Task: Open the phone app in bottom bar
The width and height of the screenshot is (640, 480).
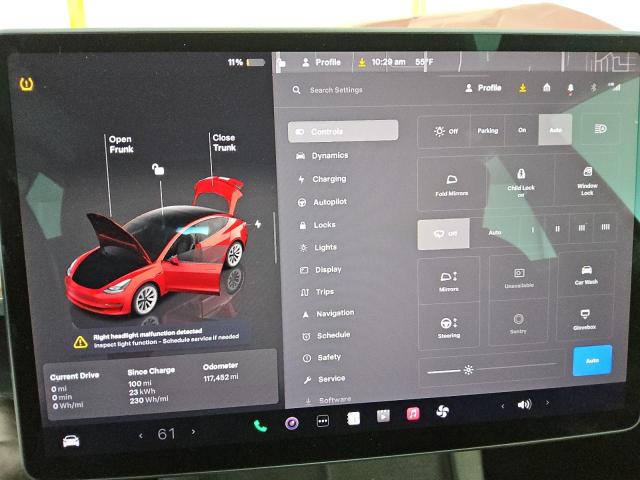Action: (x=260, y=426)
